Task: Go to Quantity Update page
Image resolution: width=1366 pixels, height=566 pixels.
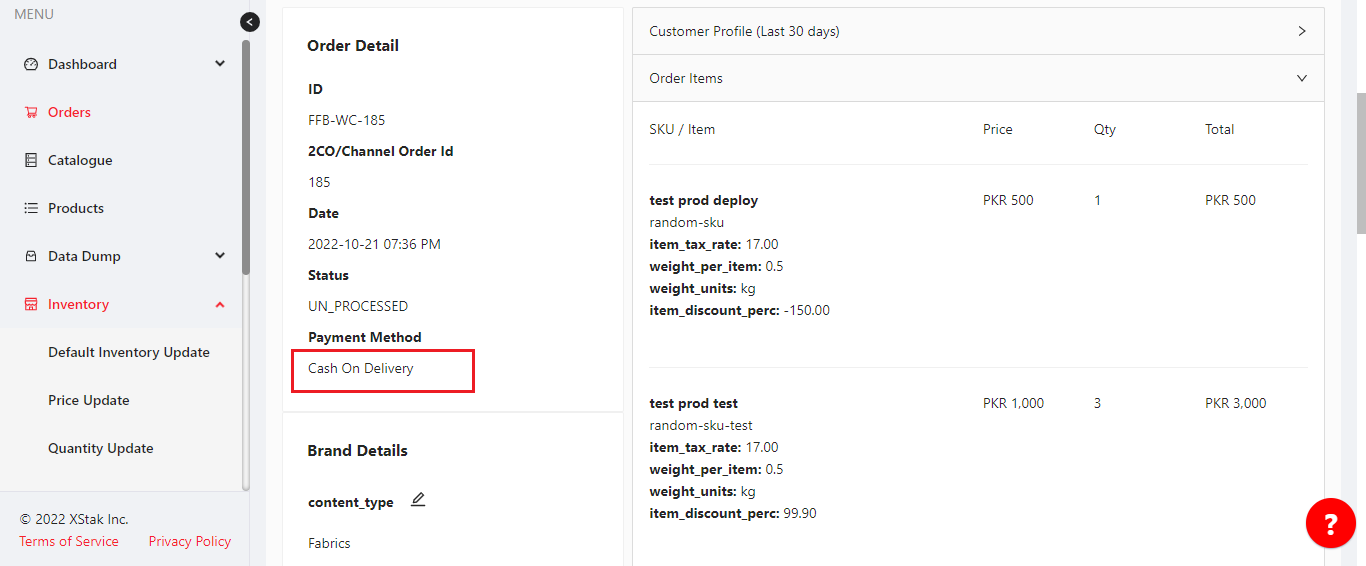Action: click(x=101, y=448)
